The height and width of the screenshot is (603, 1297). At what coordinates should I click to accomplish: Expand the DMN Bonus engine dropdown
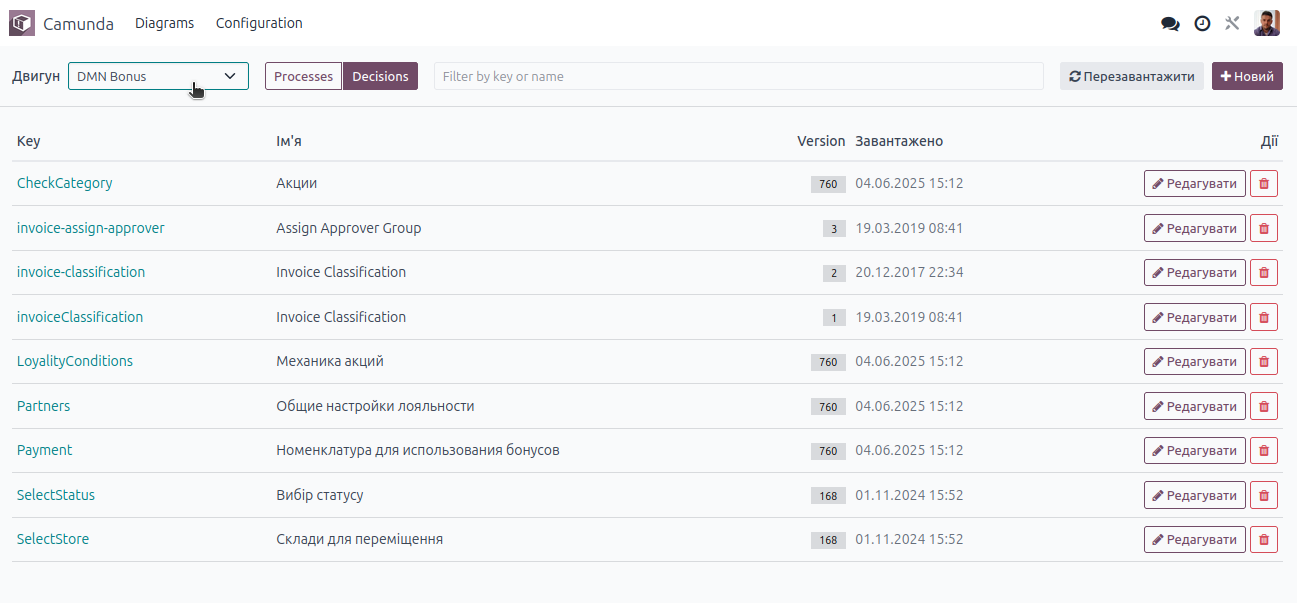coord(158,76)
